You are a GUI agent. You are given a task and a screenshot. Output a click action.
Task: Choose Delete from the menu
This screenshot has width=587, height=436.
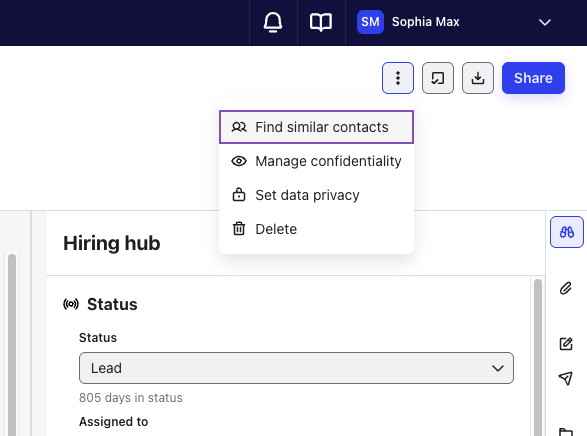click(316, 229)
